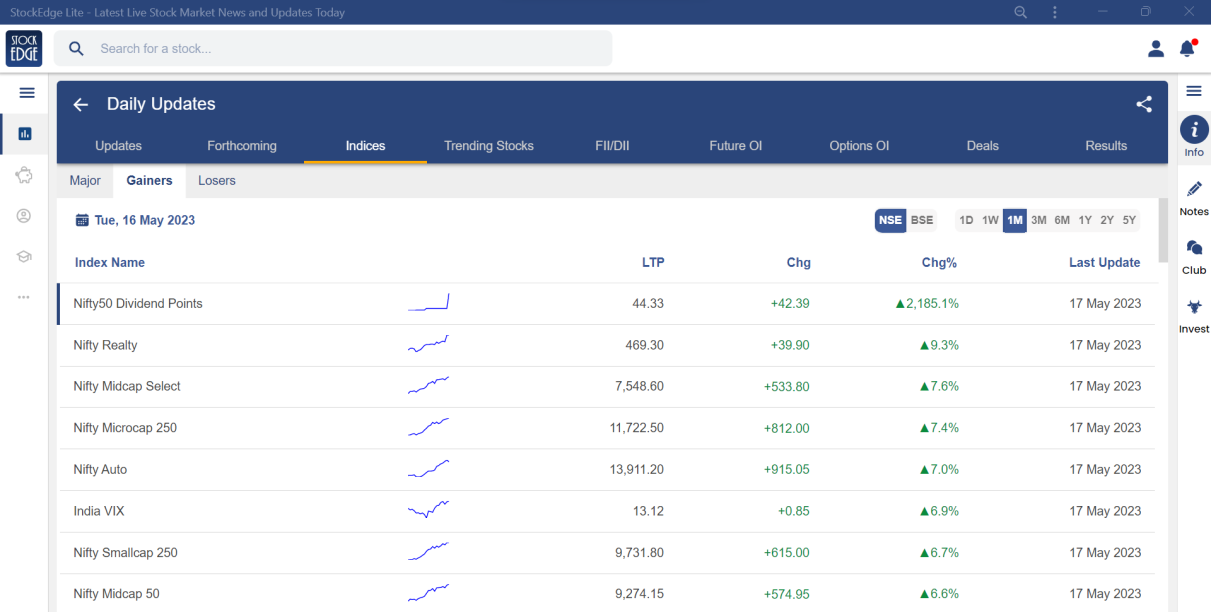This screenshot has height=612, width=1211.
Task: Click the Search for a stock field
Action: pyautogui.click(x=340, y=48)
